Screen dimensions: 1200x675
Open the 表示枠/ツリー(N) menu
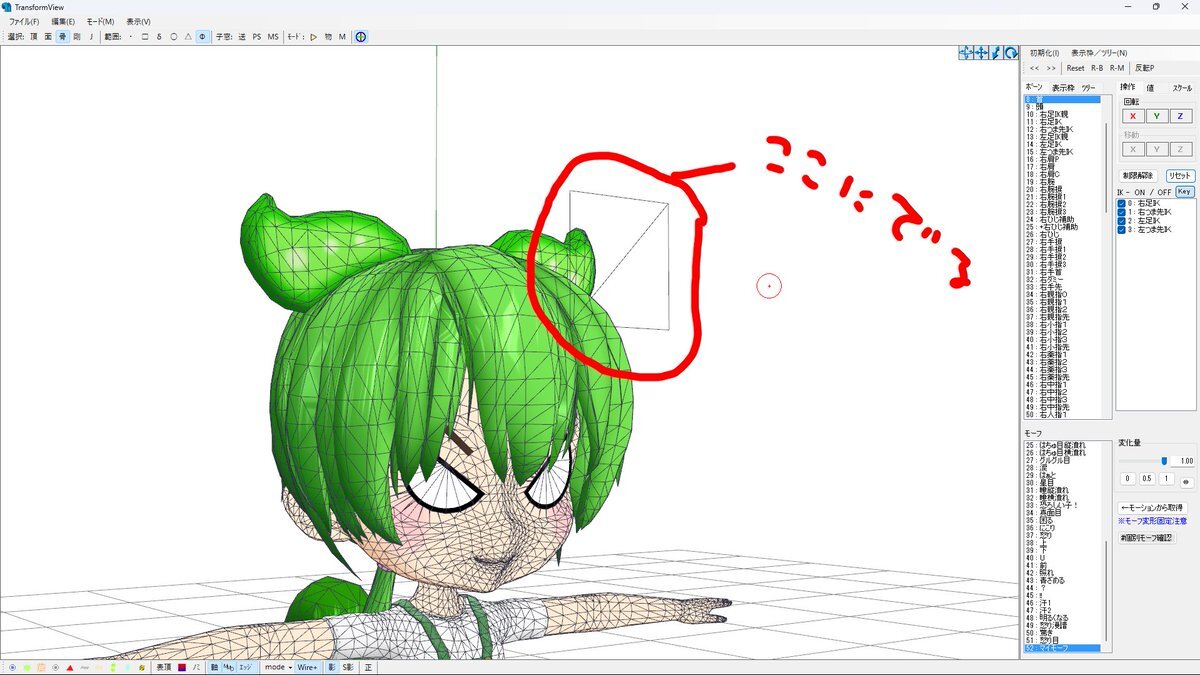pyautogui.click(x=1099, y=53)
